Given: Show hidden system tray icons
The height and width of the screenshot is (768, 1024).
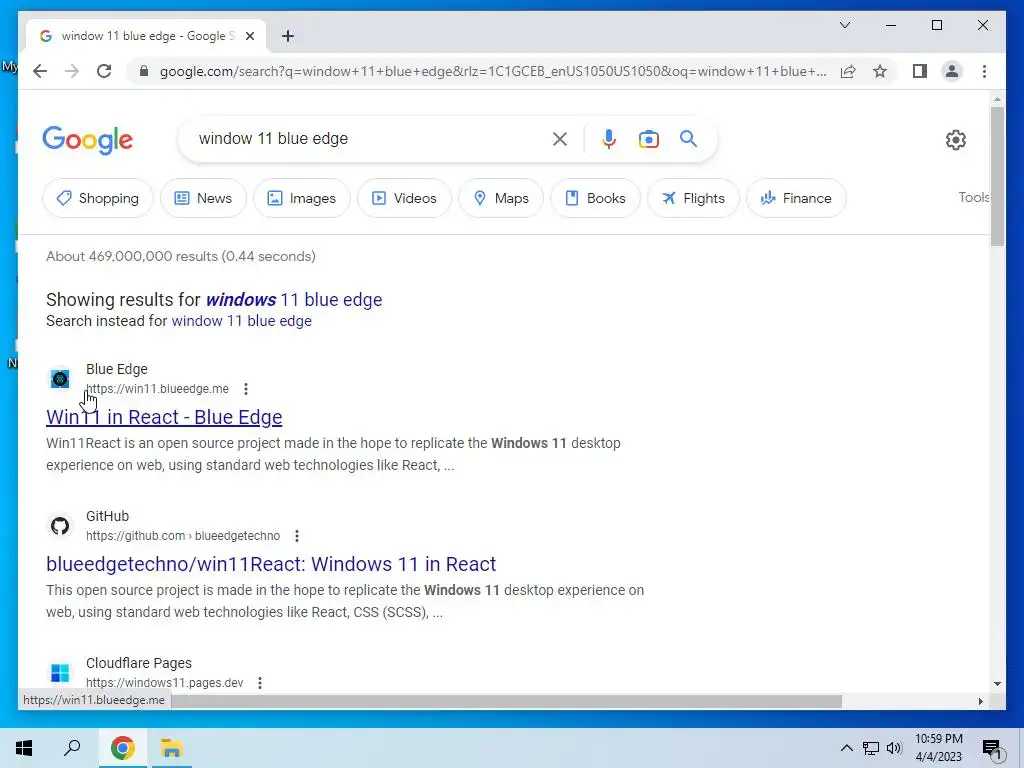Looking at the screenshot, I should click(x=846, y=748).
